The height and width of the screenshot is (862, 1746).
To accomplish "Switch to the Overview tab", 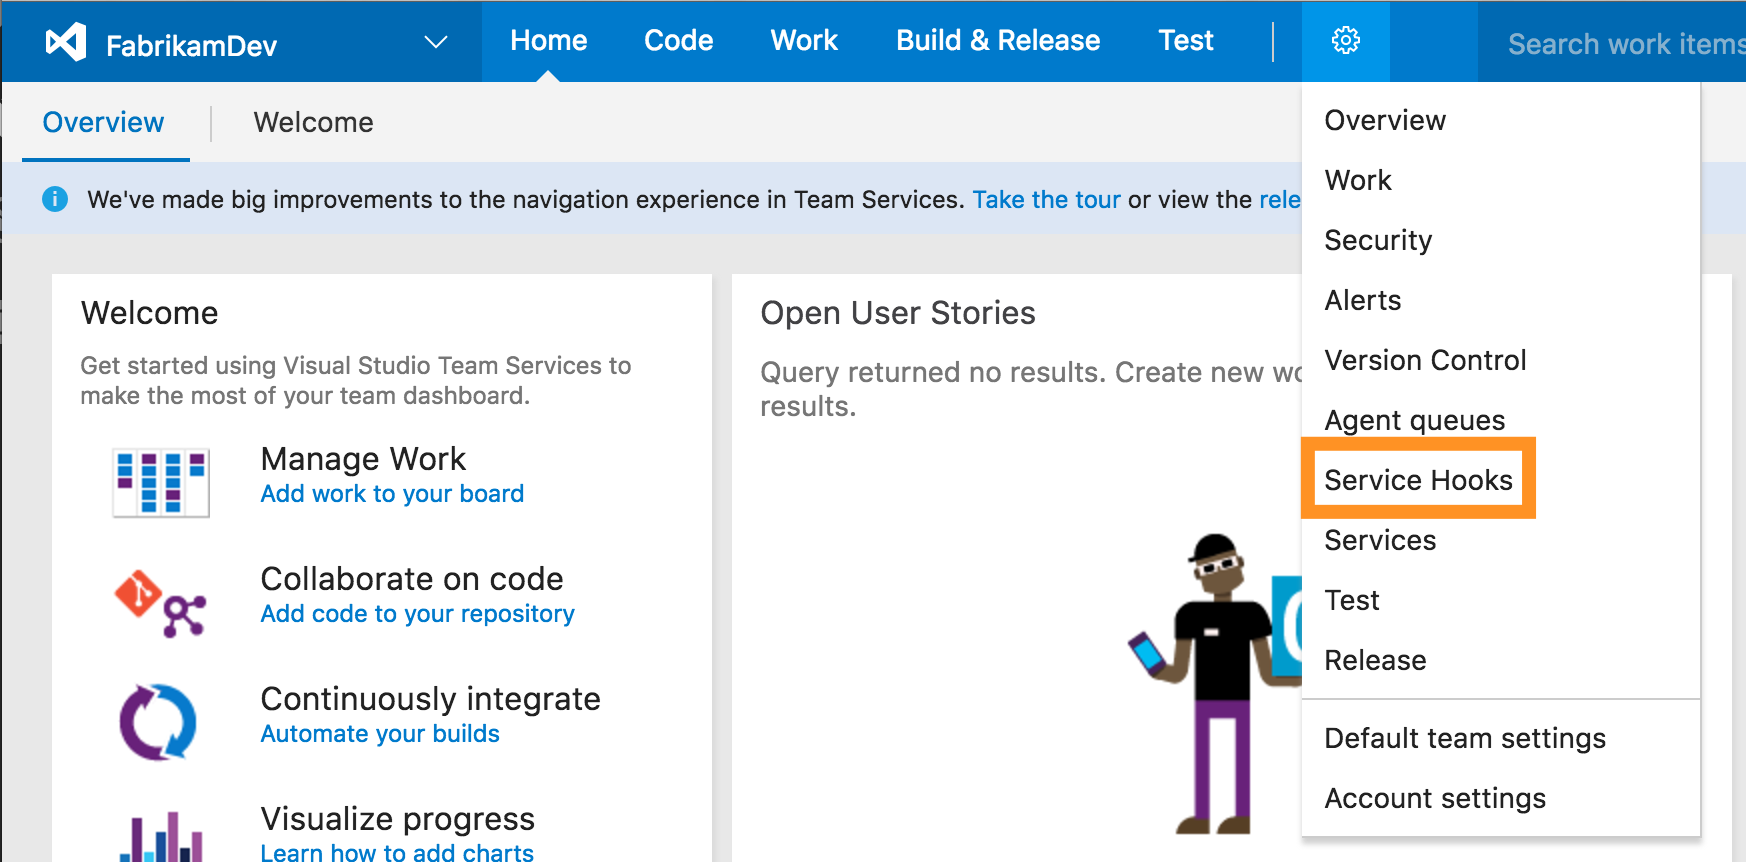I will [x=103, y=122].
